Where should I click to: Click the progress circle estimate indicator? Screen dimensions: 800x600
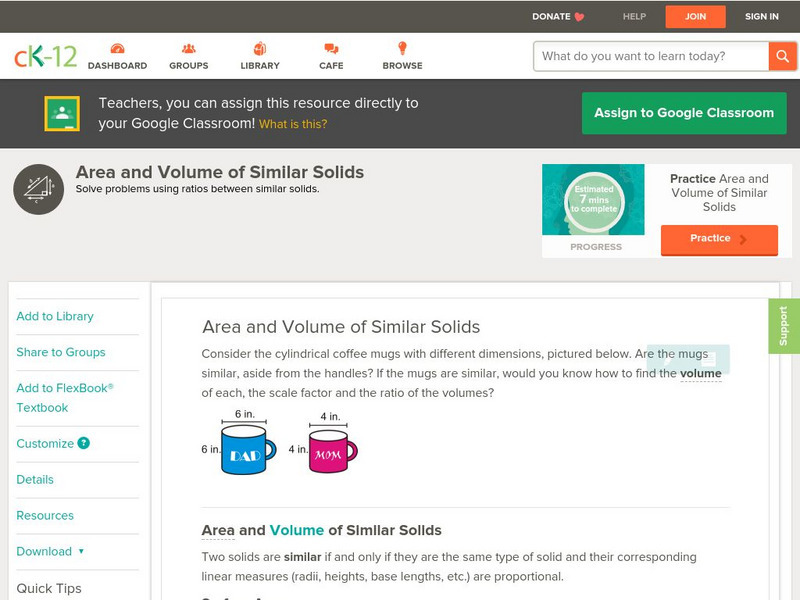pos(594,198)
